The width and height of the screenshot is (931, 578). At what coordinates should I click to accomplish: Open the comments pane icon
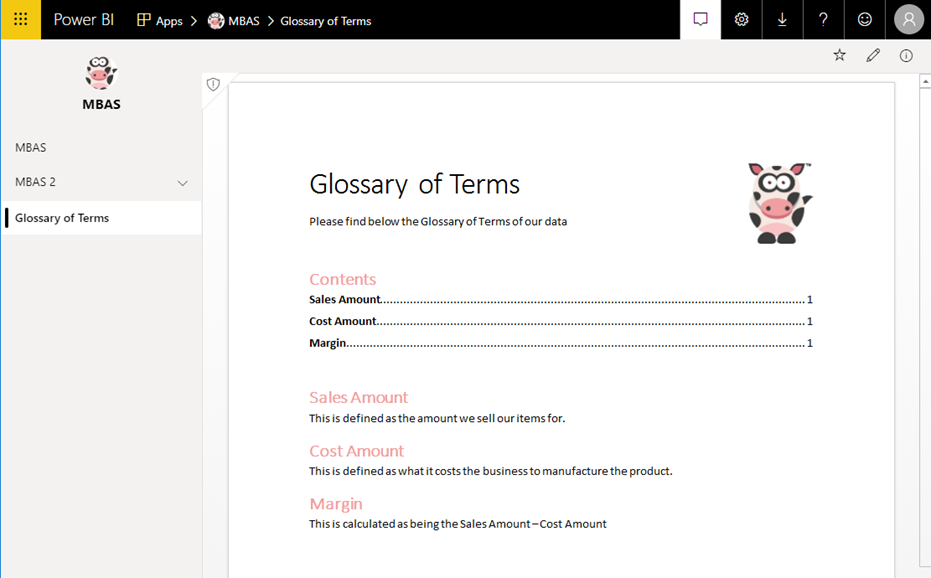click(700, 20)
